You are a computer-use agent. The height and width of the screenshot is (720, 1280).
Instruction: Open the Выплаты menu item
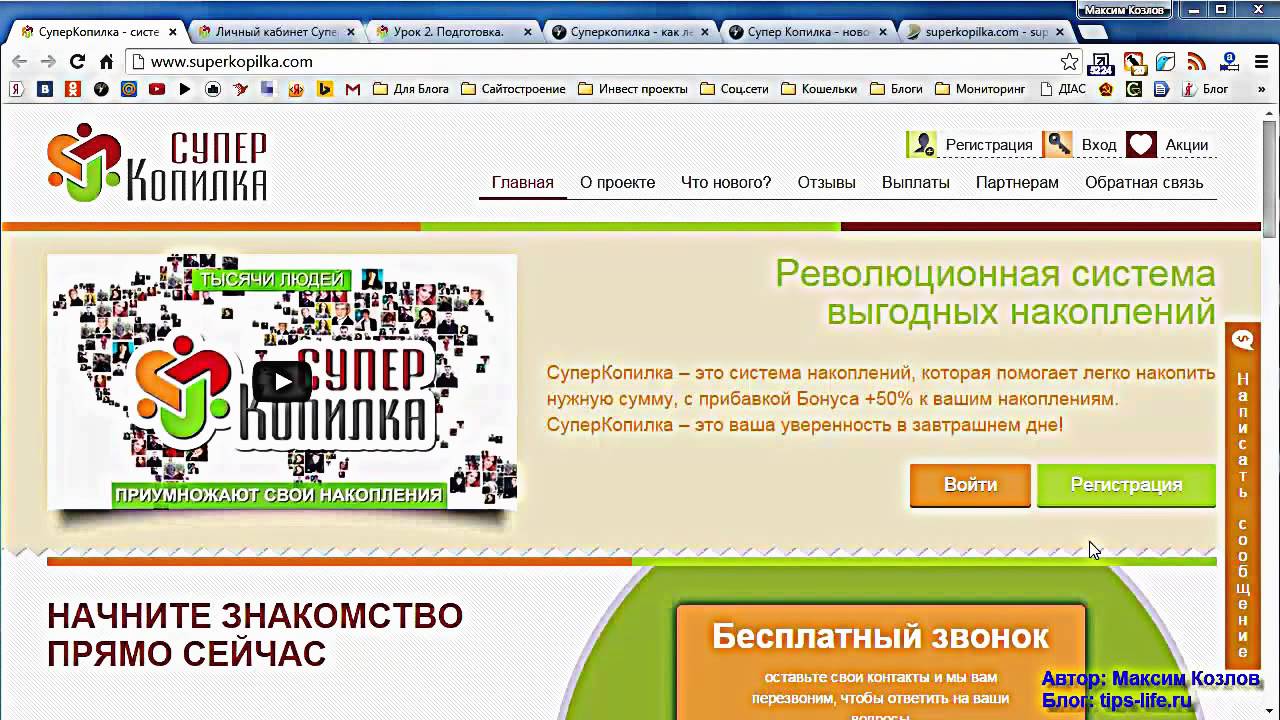(x=915, y=183)
